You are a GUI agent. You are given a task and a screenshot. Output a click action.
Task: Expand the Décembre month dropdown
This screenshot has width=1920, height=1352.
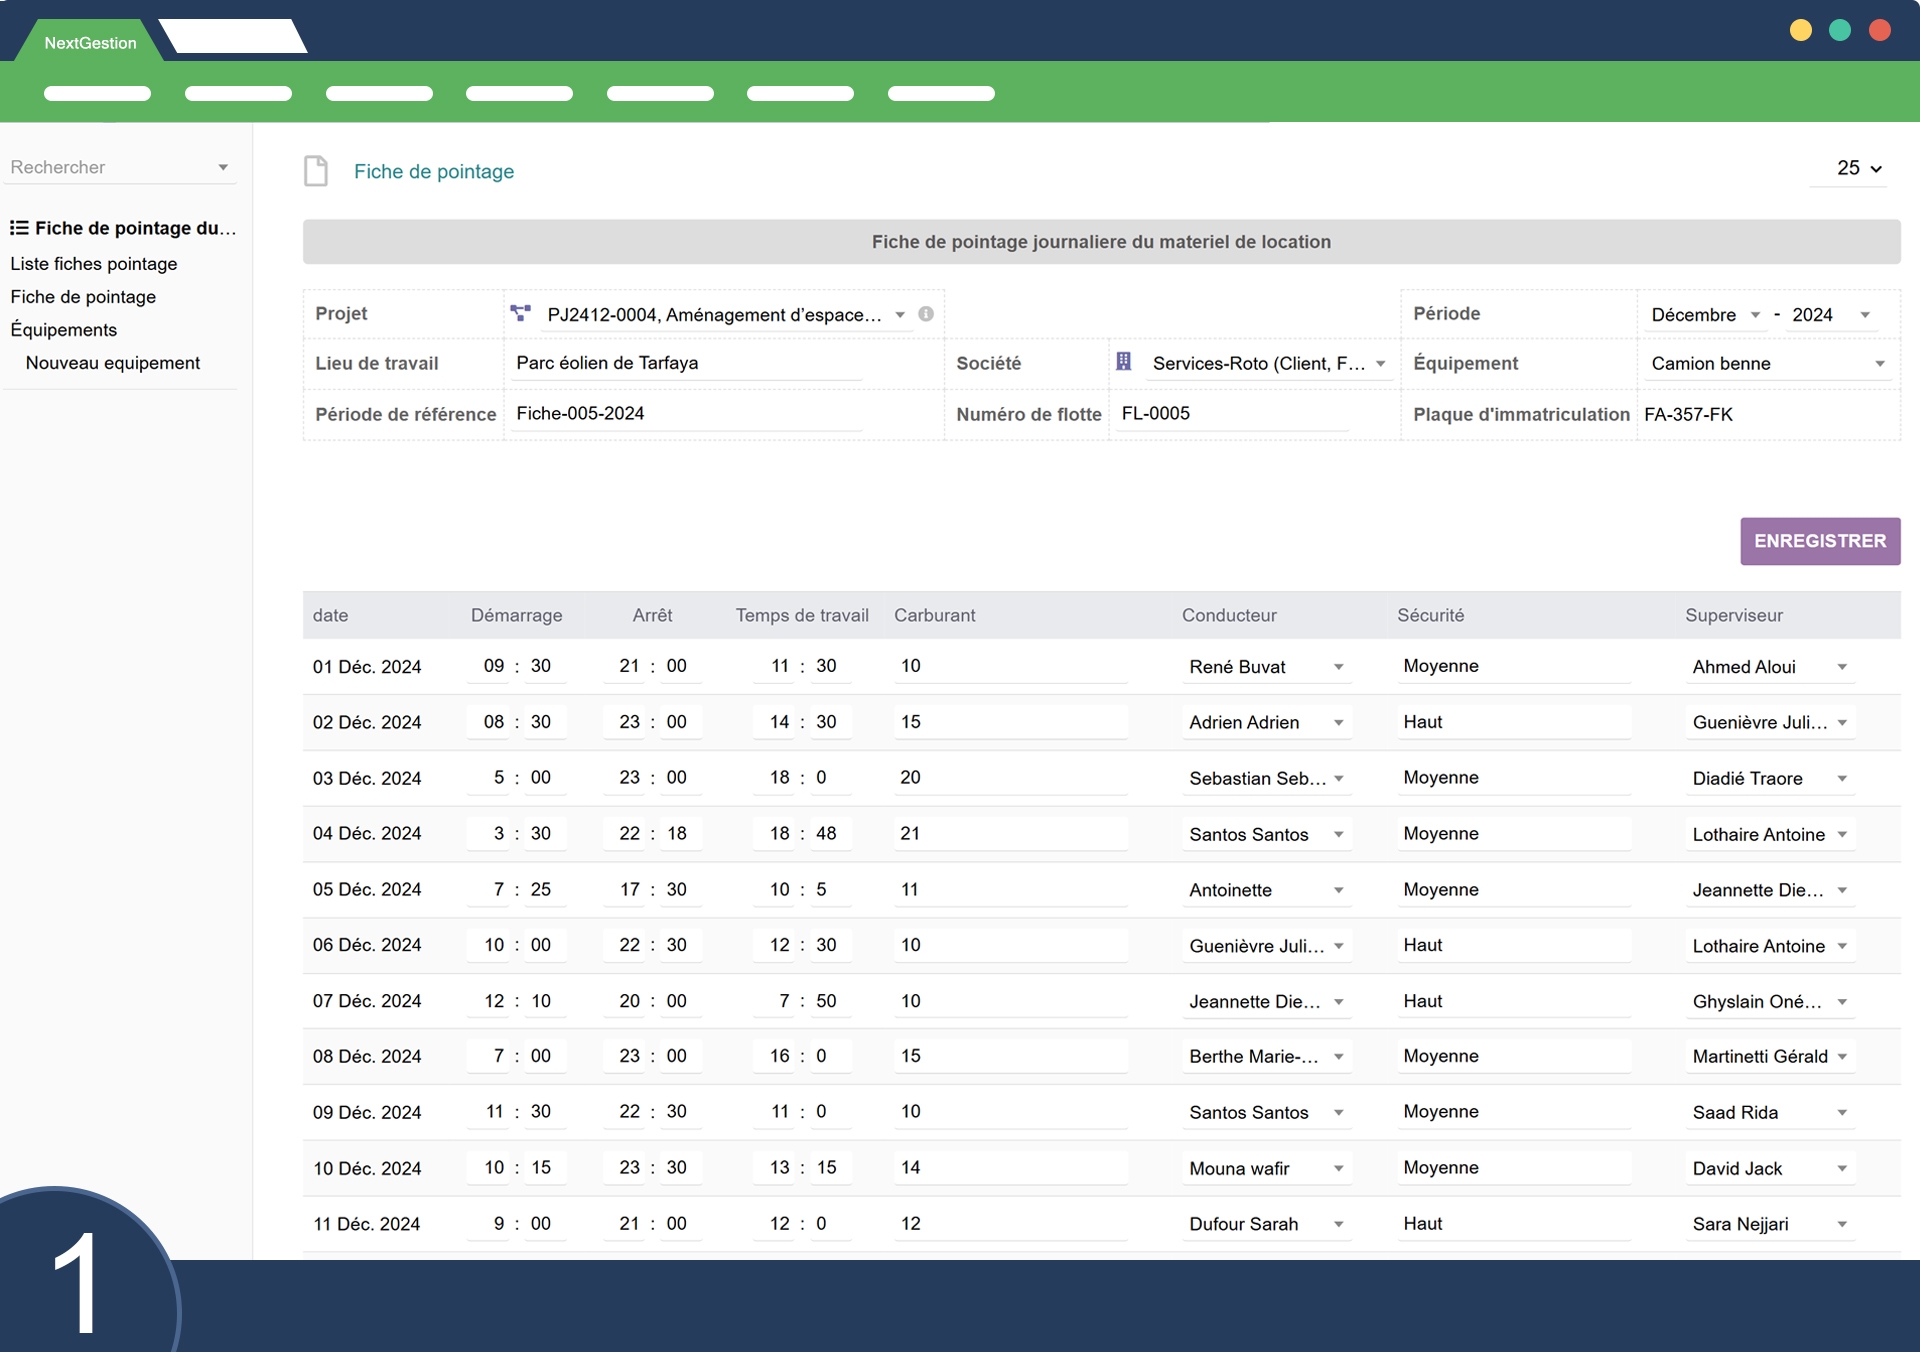pos(1755,315)
